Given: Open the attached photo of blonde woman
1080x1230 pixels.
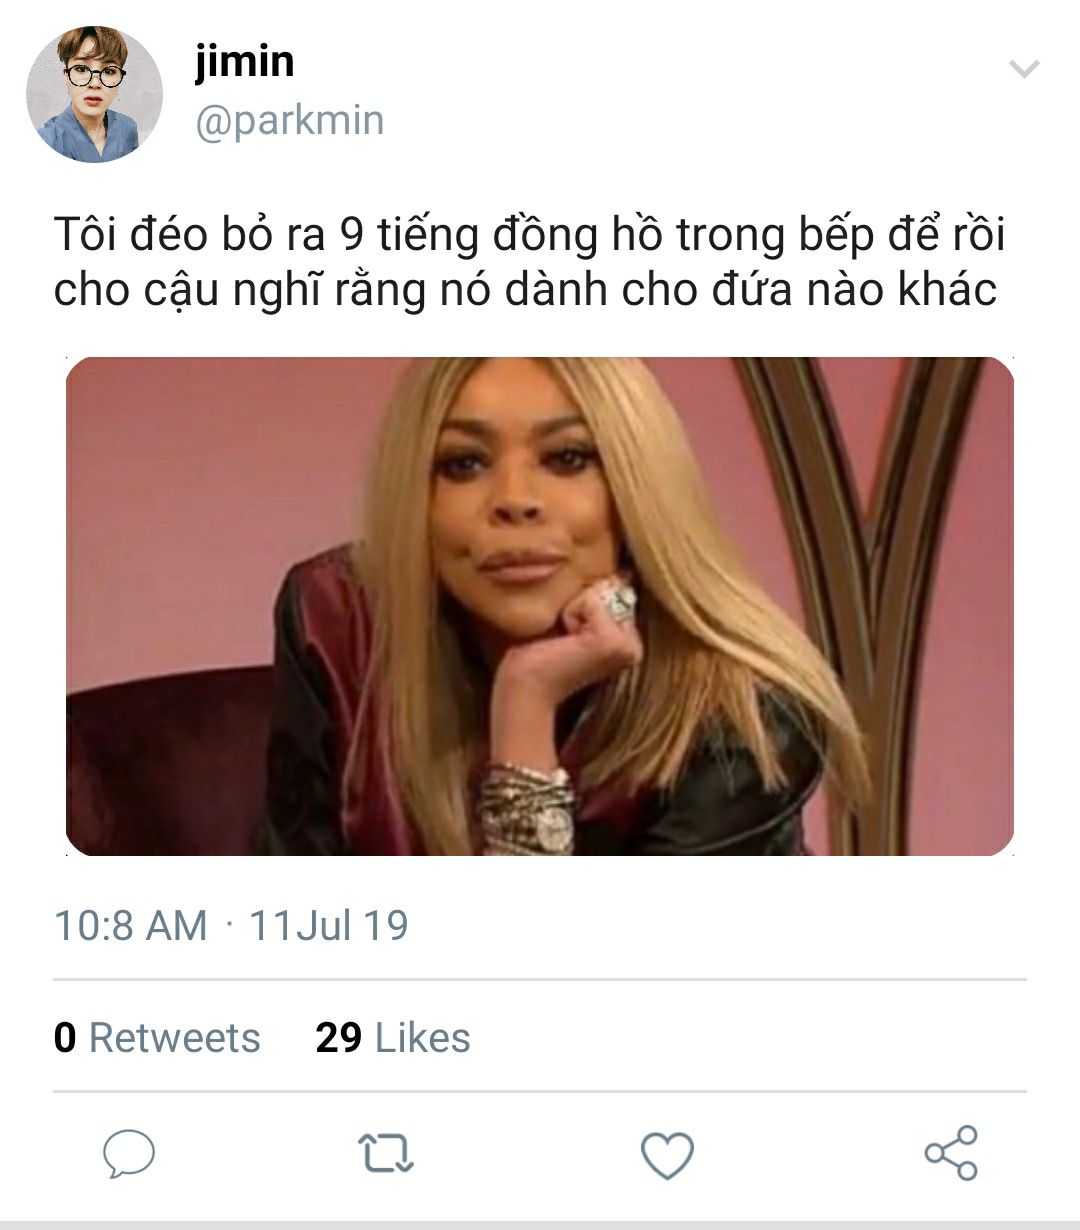Looking at the screenshot, I should coord(540,606).
